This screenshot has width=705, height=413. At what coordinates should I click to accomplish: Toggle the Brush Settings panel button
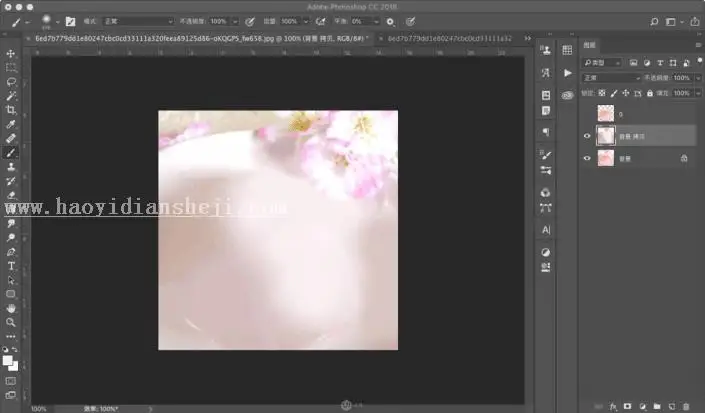(71, 21)
